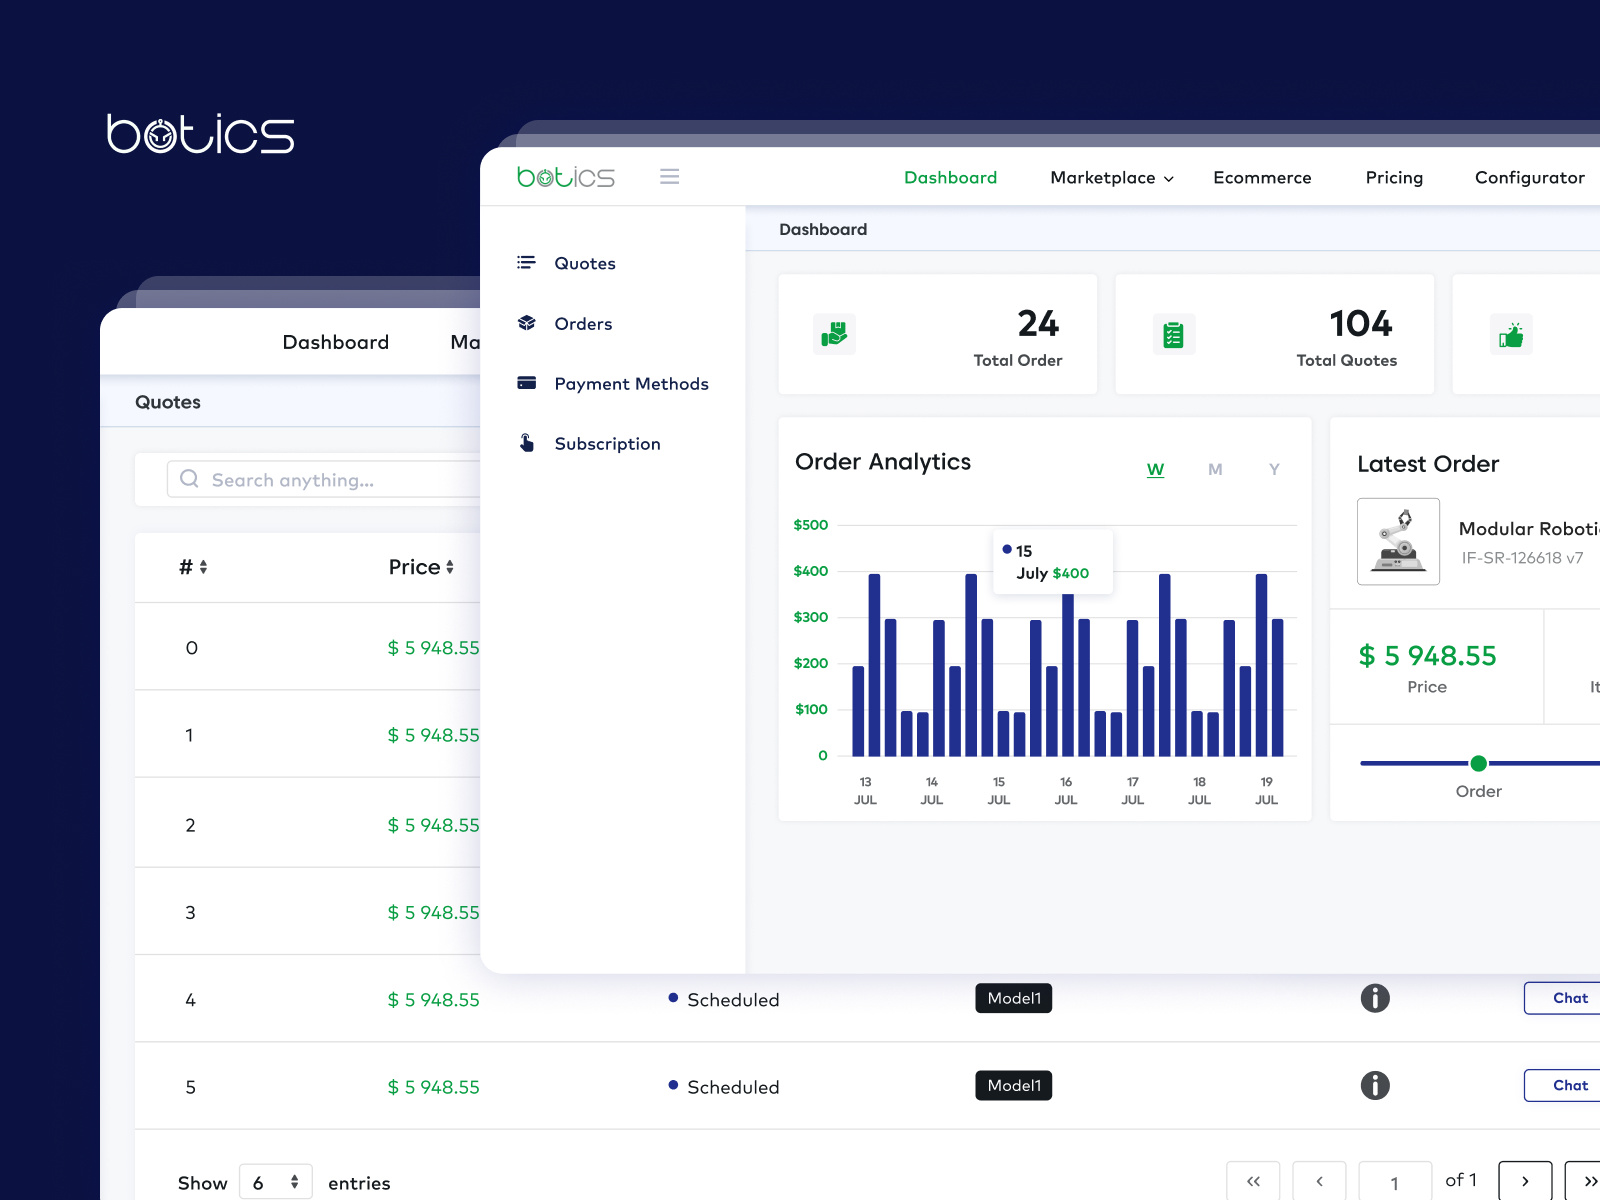Switch to the Ecommerce tab
Viewport: 1600px width, 1200px height.
click(1262, 177)
